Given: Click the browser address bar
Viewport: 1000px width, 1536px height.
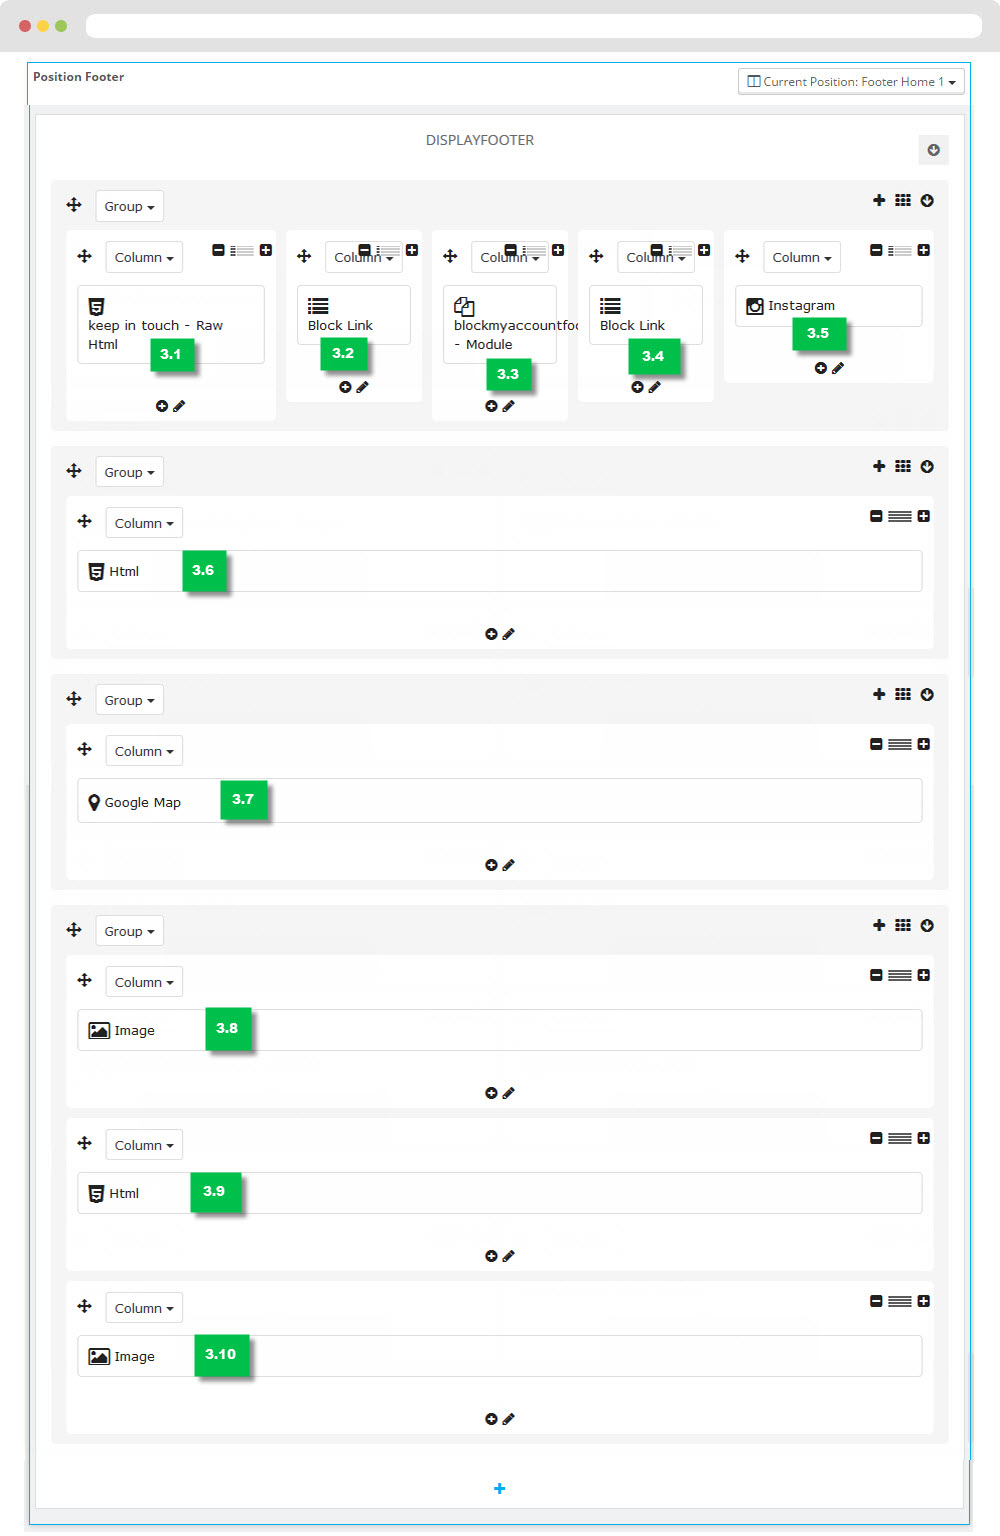Looking at the screenshot, I should (534, 26).
